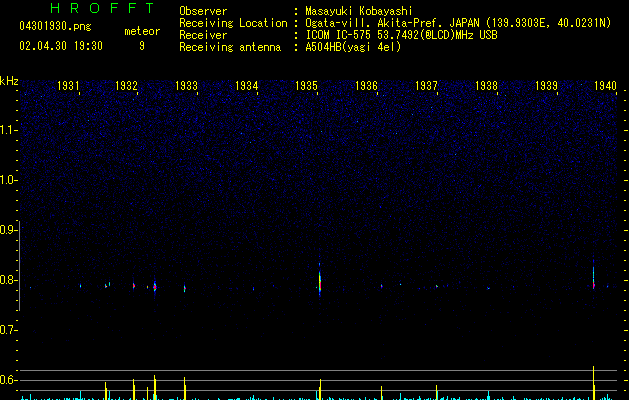629x400 pixels.
Task: Click the meteor count label
Action: point(142,31)
